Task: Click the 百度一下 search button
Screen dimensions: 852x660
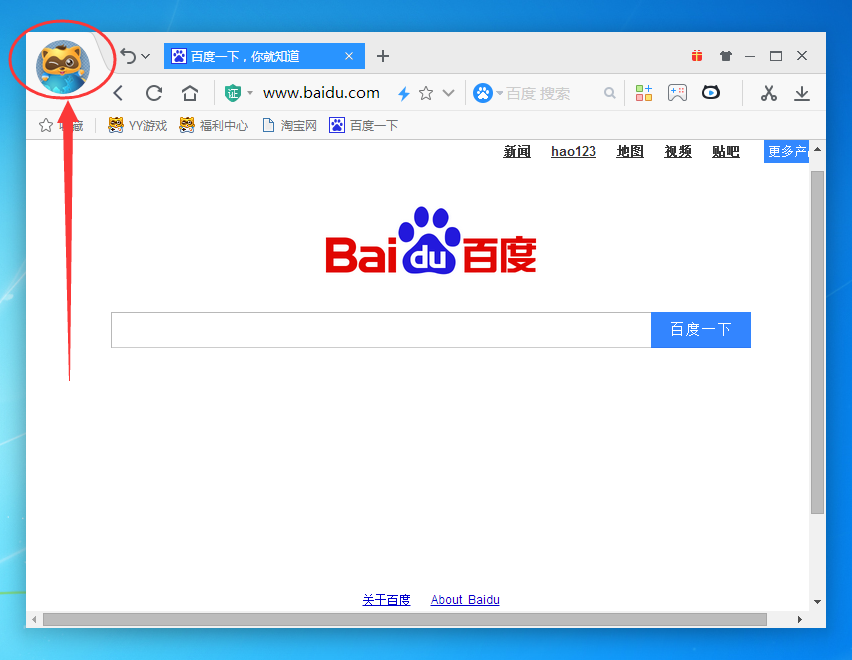Action: coord(700,329)
